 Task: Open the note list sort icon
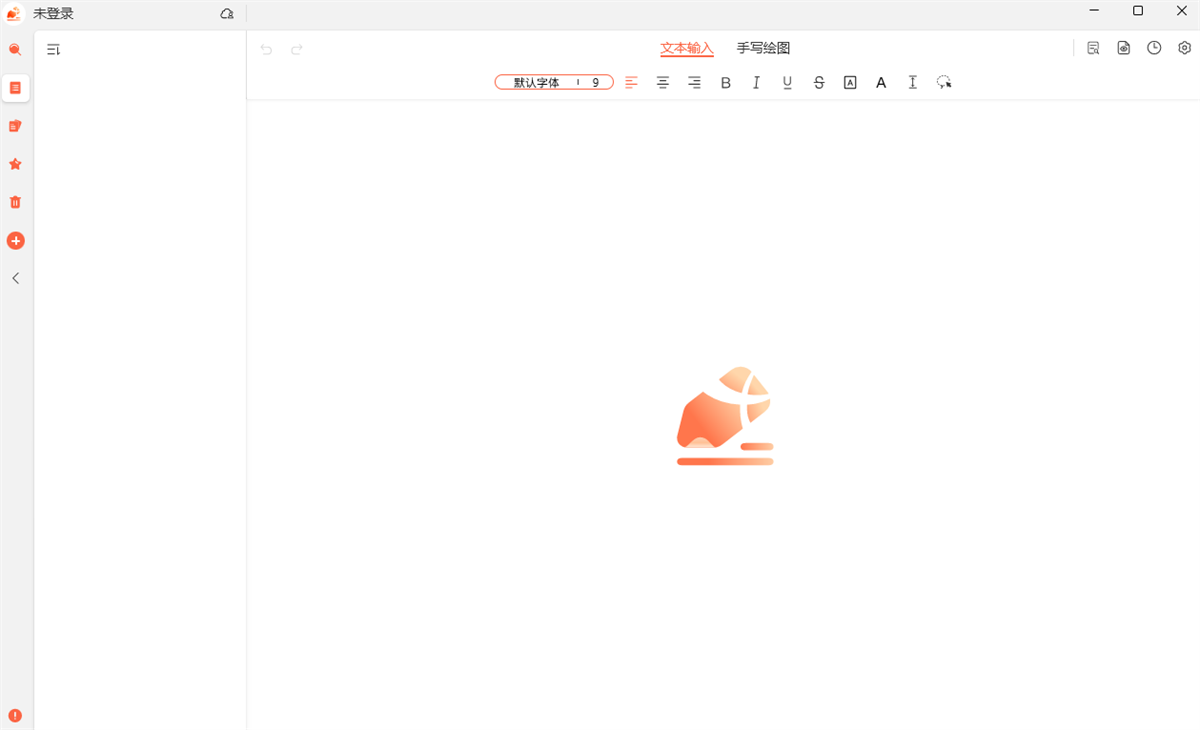tap(54, 49)
